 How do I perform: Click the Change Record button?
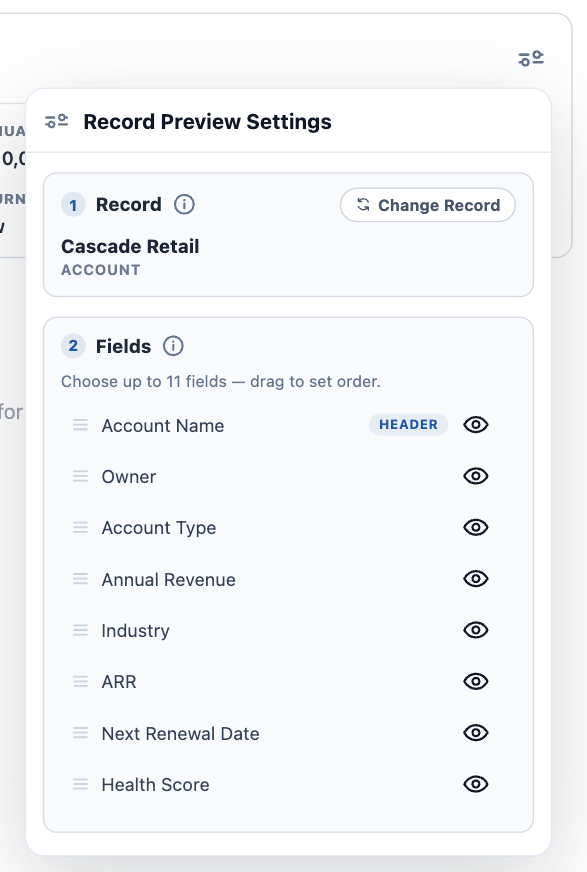pyautogui.click(x=427, y=205)
